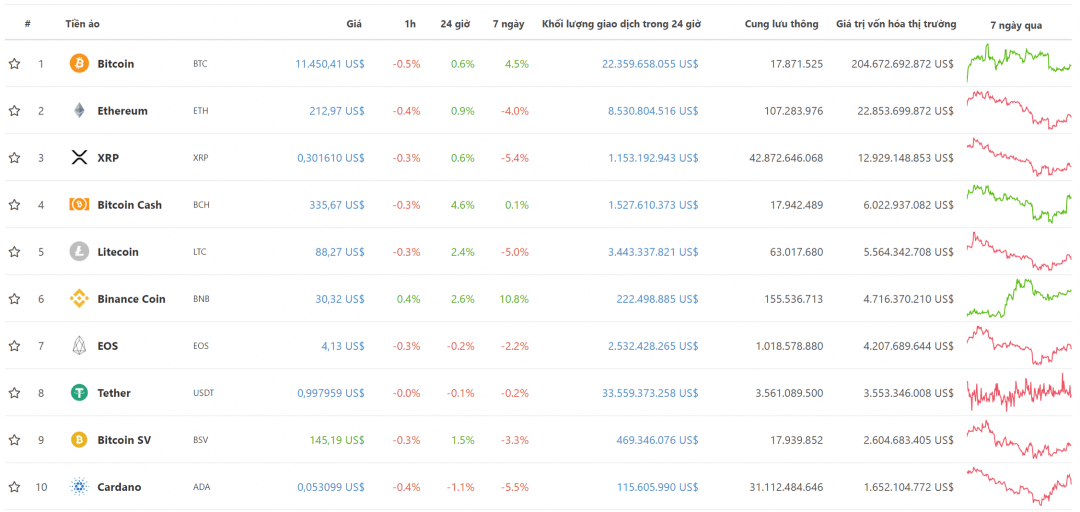Star the Cardano row
Screen dimensions: 1080x512
pos(14,487)
